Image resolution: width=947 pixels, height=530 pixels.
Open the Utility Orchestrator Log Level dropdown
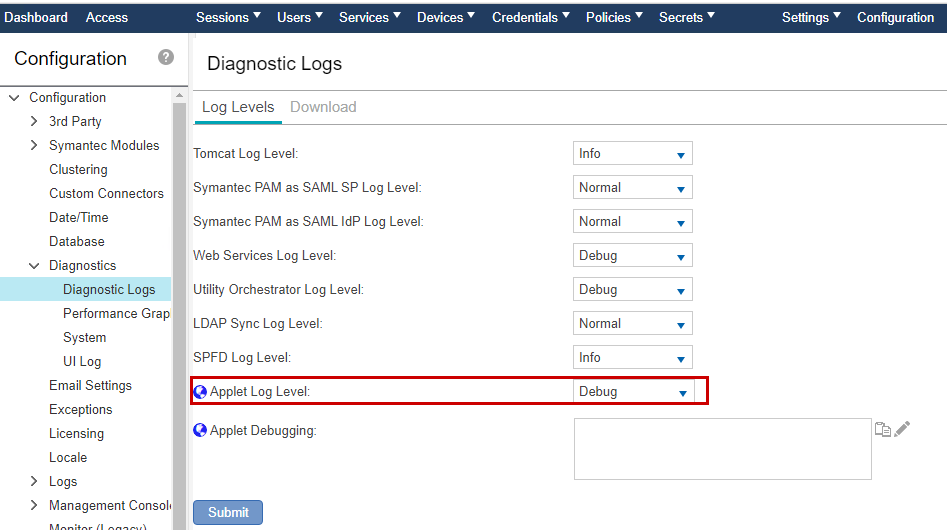click(x=632, y=290)
